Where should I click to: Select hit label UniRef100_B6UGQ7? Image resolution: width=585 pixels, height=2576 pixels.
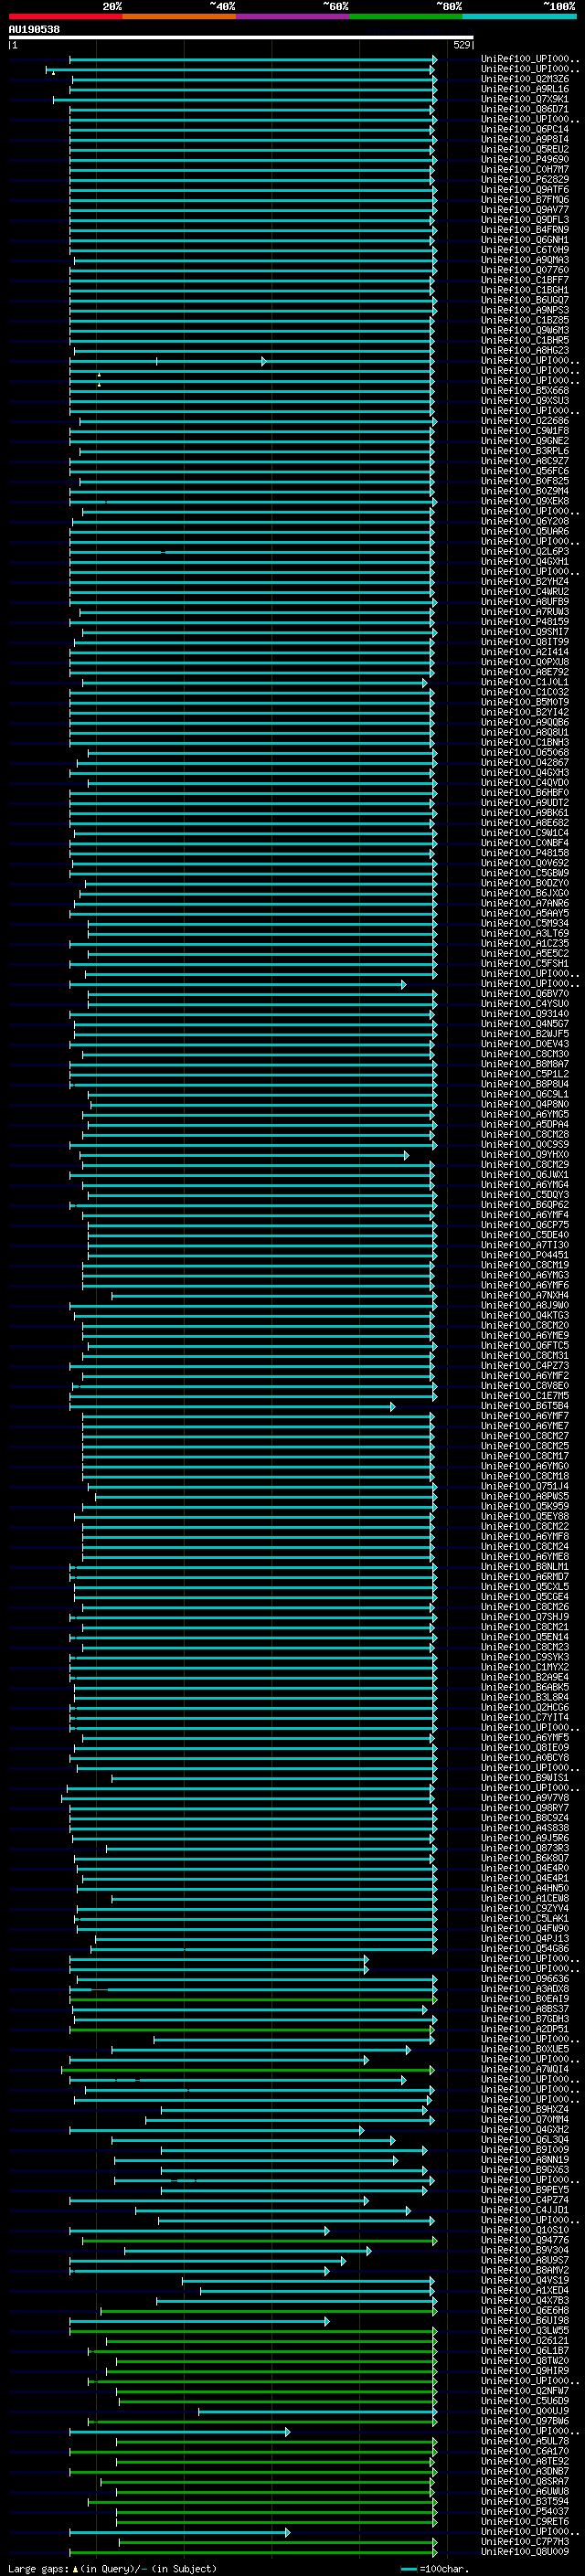click(525, 300)
